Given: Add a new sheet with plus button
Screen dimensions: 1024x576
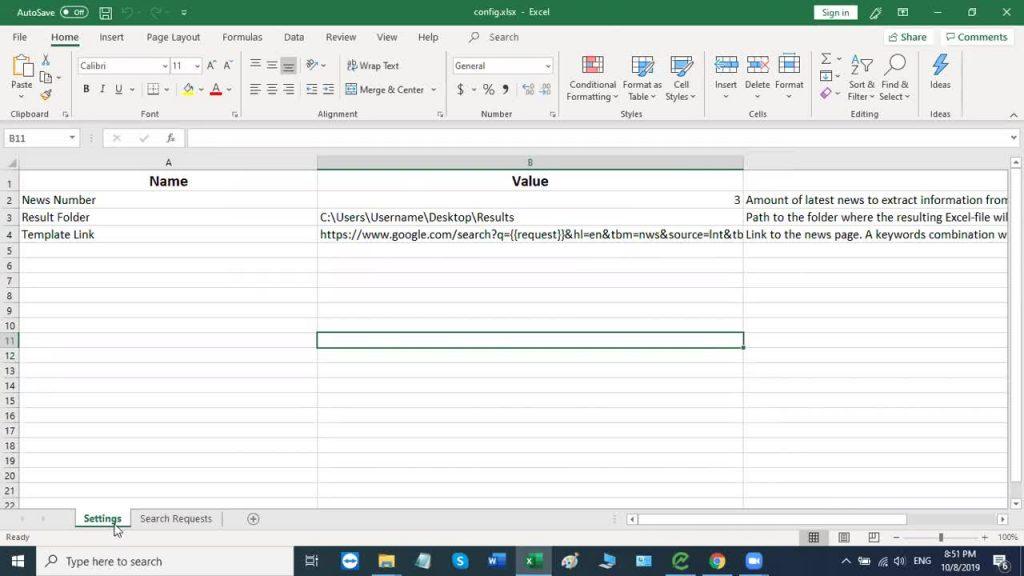Looking at the screenshot, I should click(253, 519).
